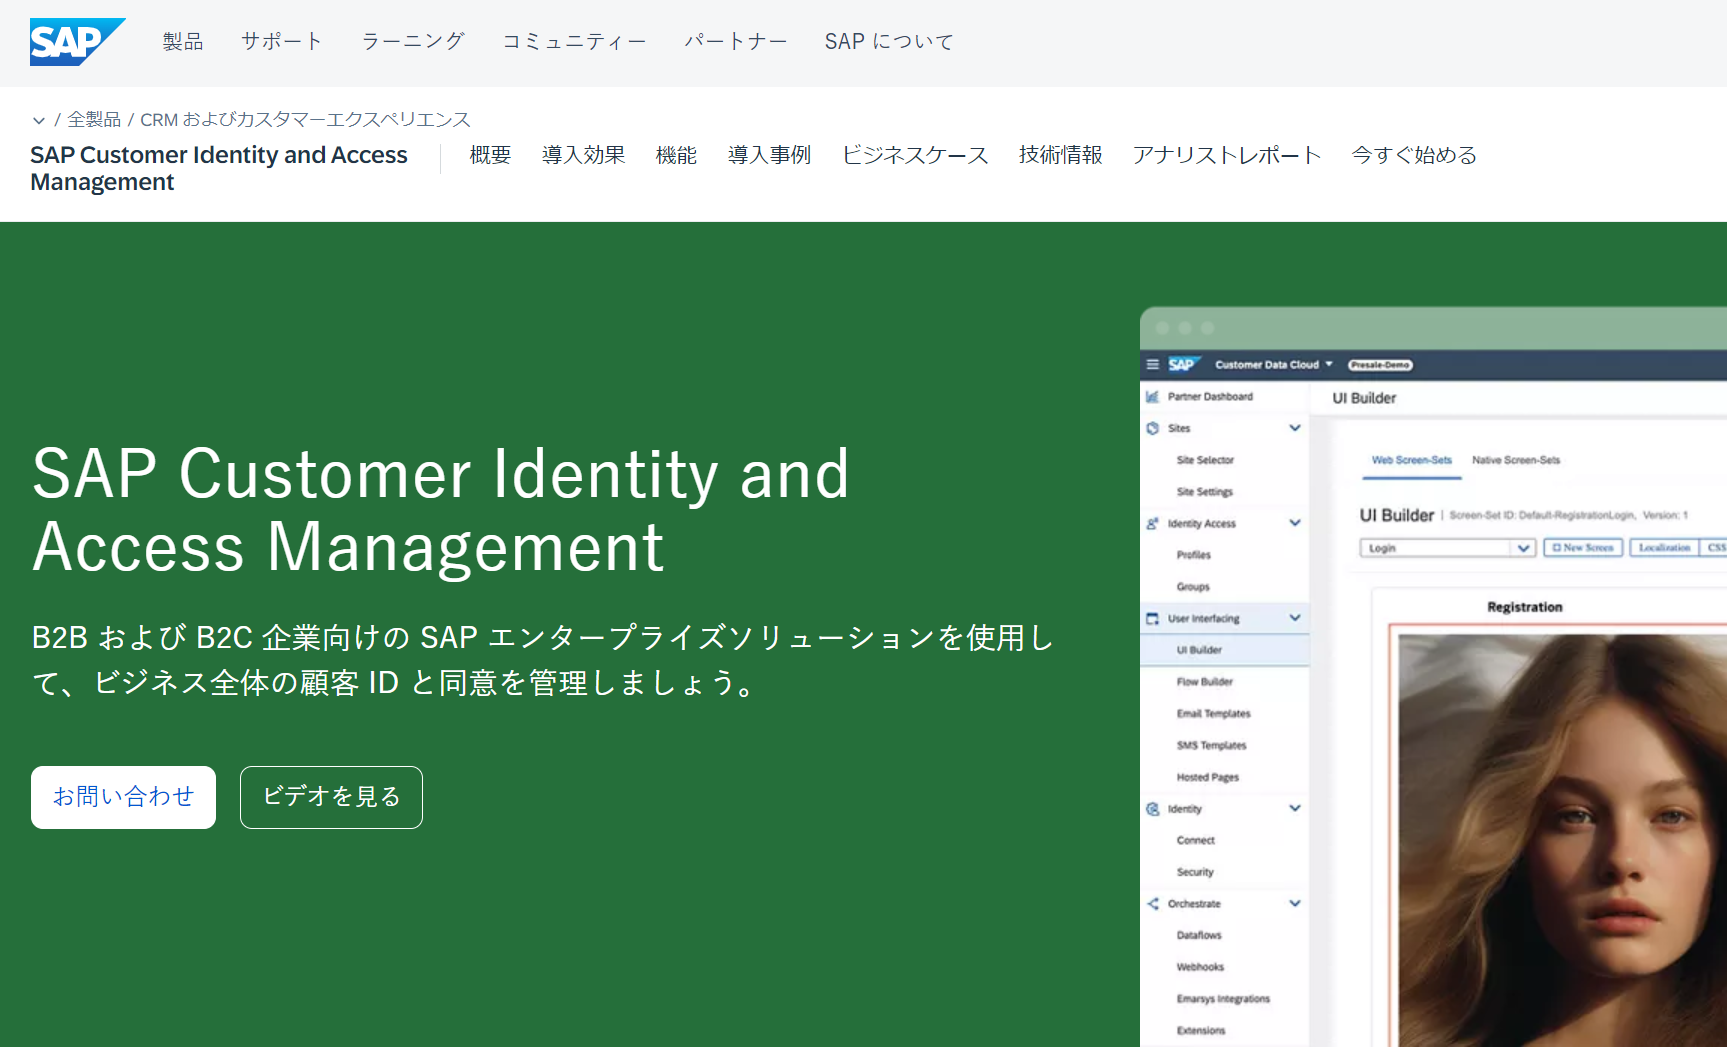Select Site Selector in sidebar
1727x1050 pixels.
click(x=1205, y=460)
